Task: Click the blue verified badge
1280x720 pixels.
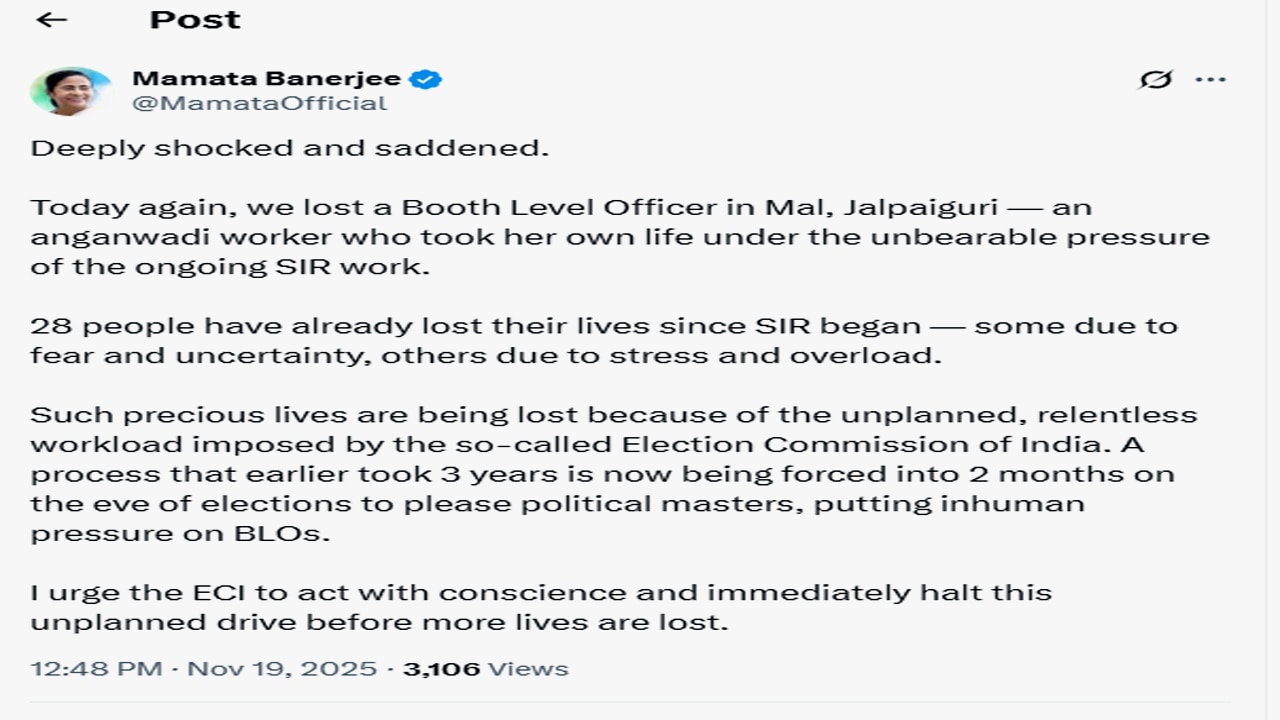Action: 426,79
